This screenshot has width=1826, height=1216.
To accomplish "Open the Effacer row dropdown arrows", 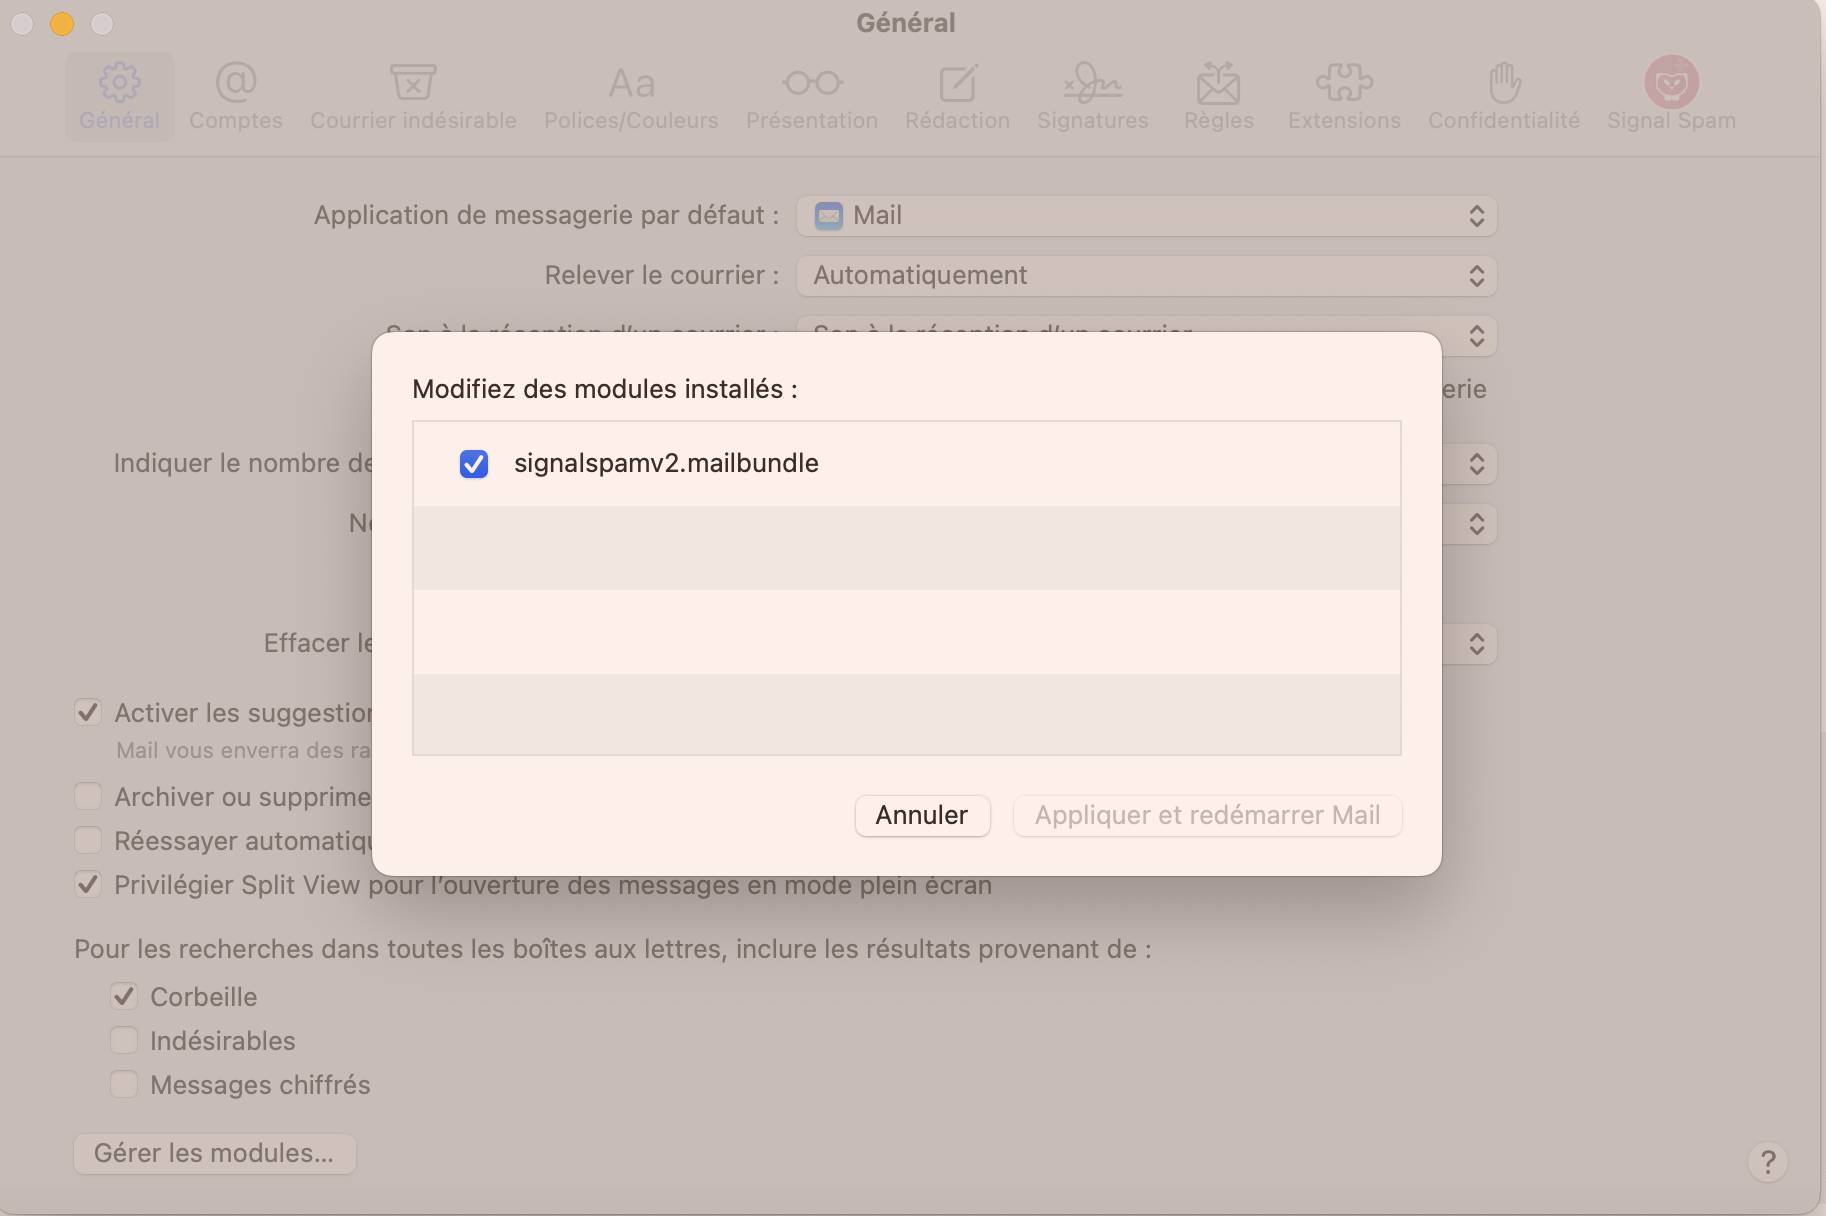I will (x=1476, y=644).
